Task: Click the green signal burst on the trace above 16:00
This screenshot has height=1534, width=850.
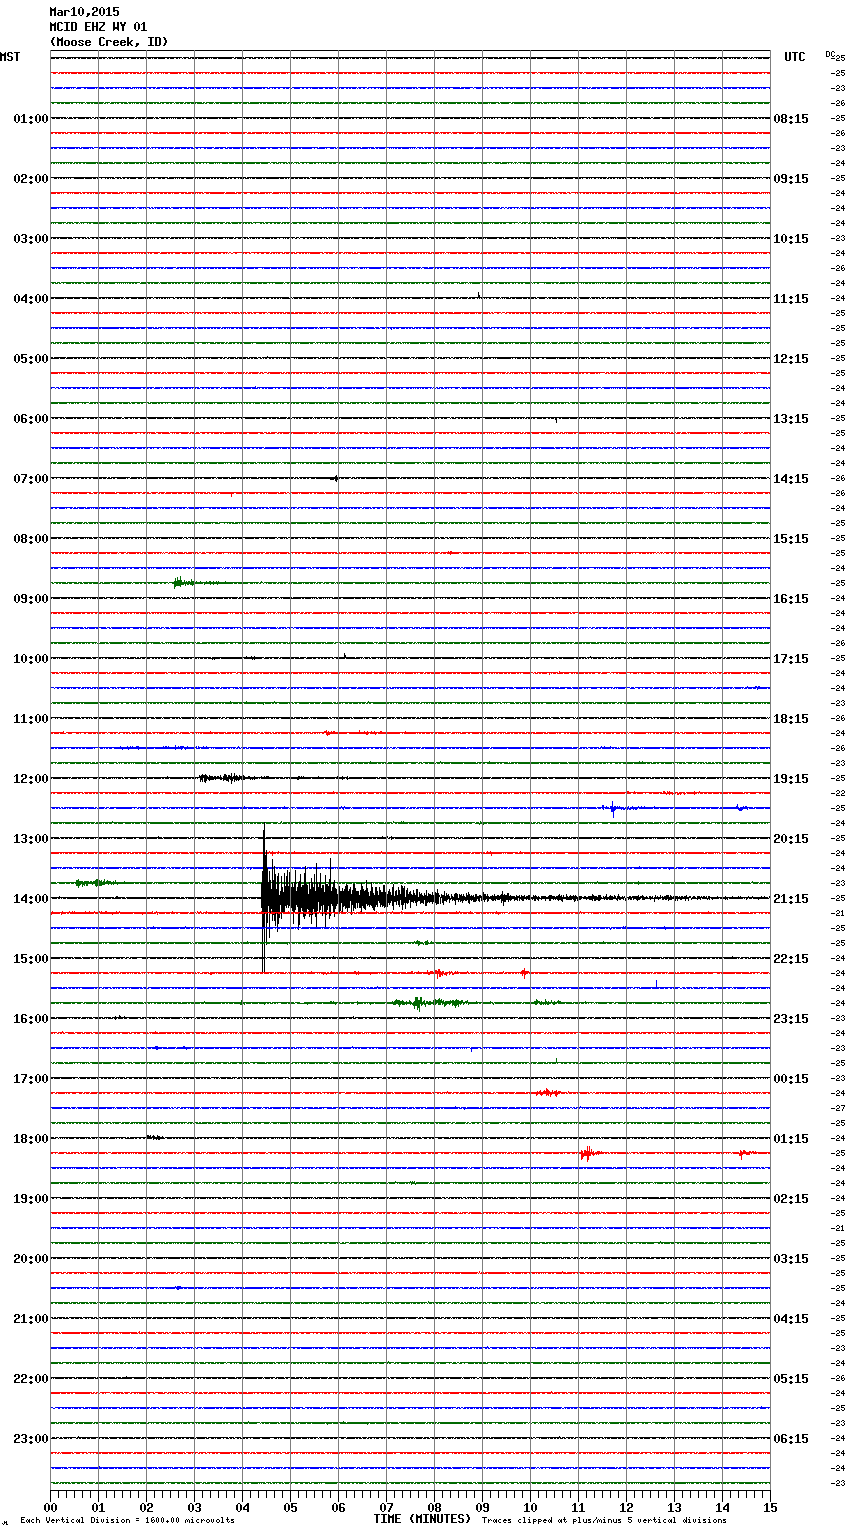Action: [x=428, y=1002]
